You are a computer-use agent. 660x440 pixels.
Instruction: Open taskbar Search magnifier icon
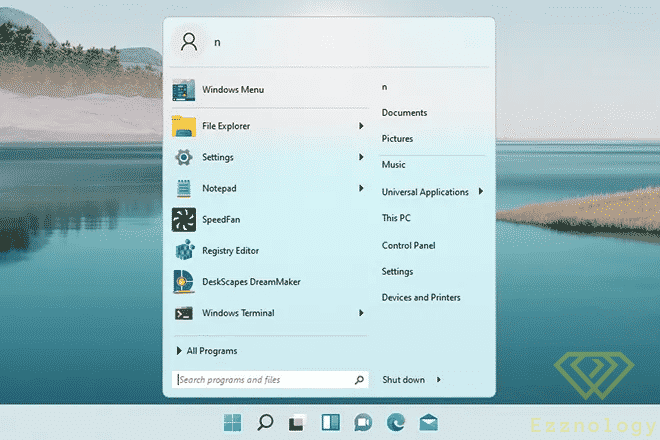[x=265, y=422]
